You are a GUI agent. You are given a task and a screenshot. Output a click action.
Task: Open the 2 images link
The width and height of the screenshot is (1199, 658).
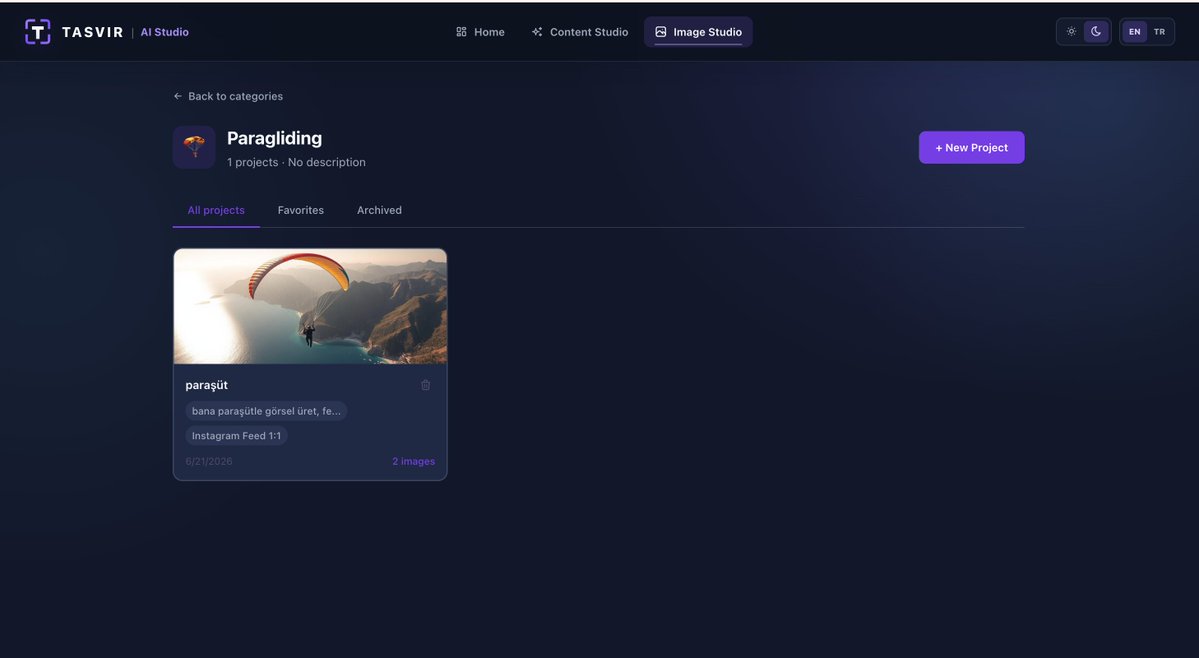coord(414,462)
